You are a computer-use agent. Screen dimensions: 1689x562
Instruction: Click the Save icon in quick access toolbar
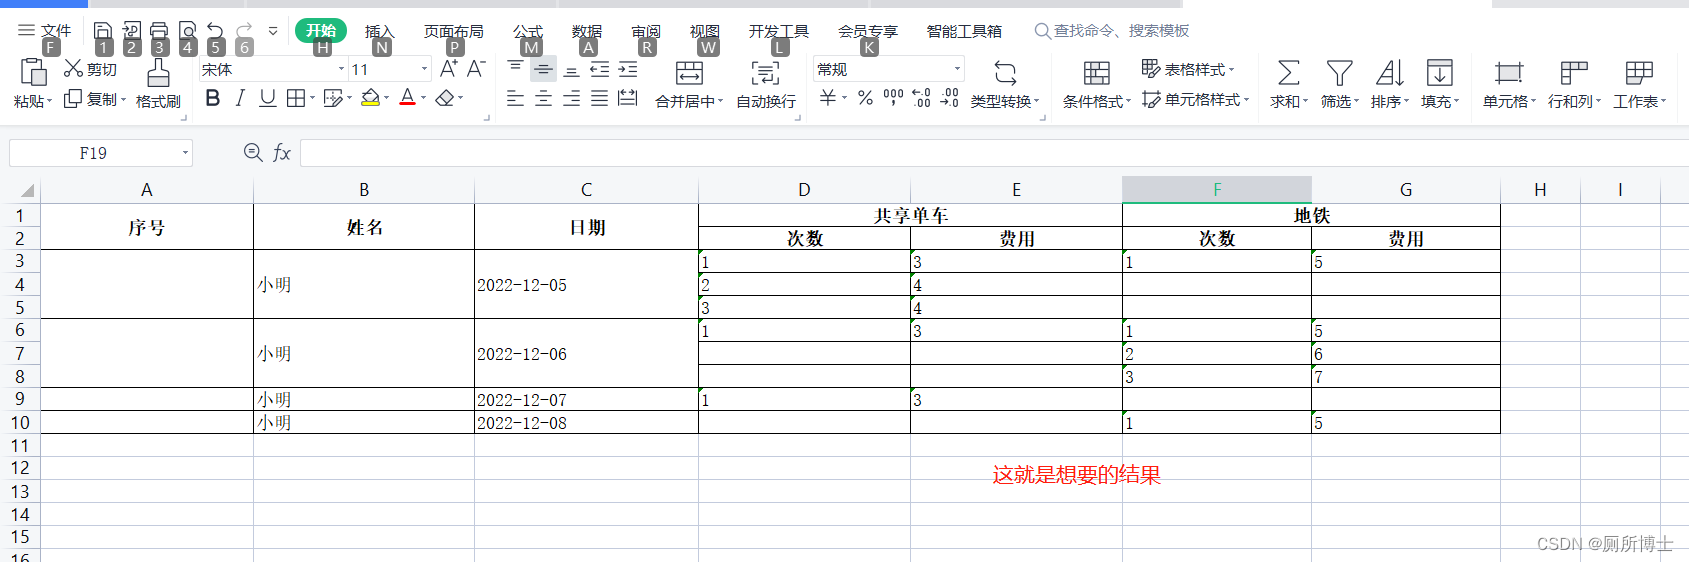(x=103, y=31)
